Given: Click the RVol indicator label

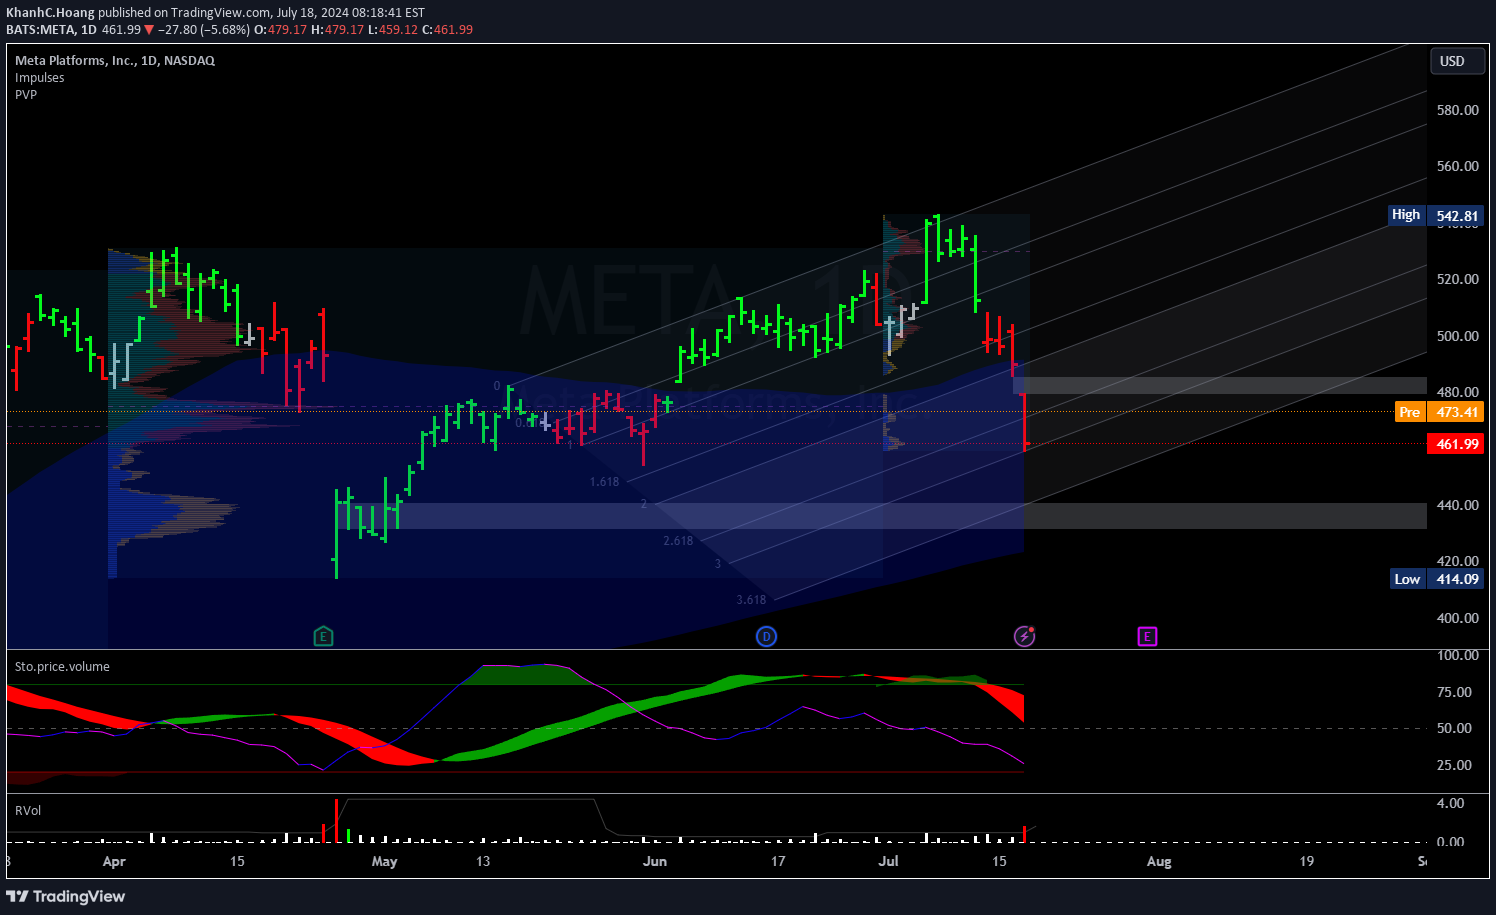Looking at the screenshot, I should [28, 810].
